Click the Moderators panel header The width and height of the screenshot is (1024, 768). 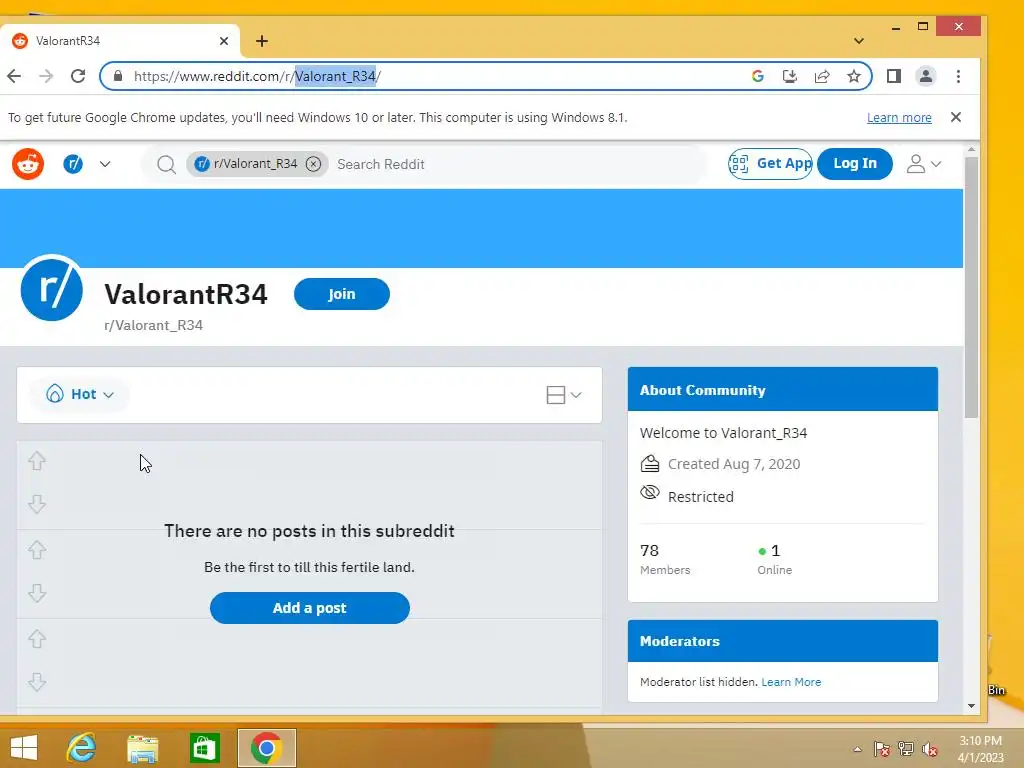pos(782,641)
